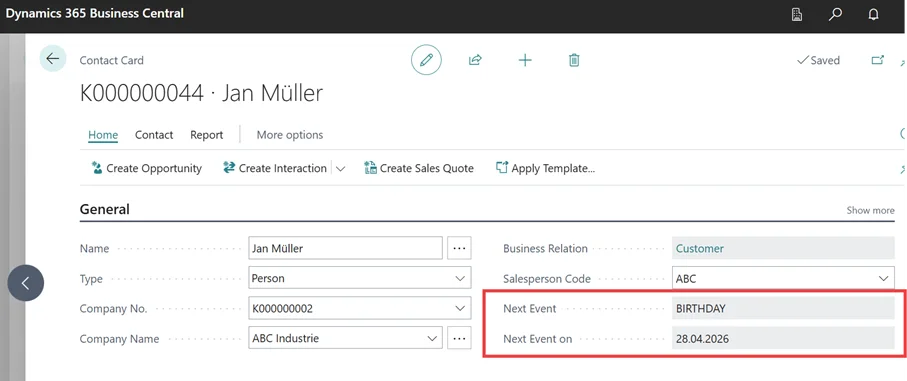This screenshot has width=907, height=381.
Task: Click the pencil edit icon
Action: [426, 60]
